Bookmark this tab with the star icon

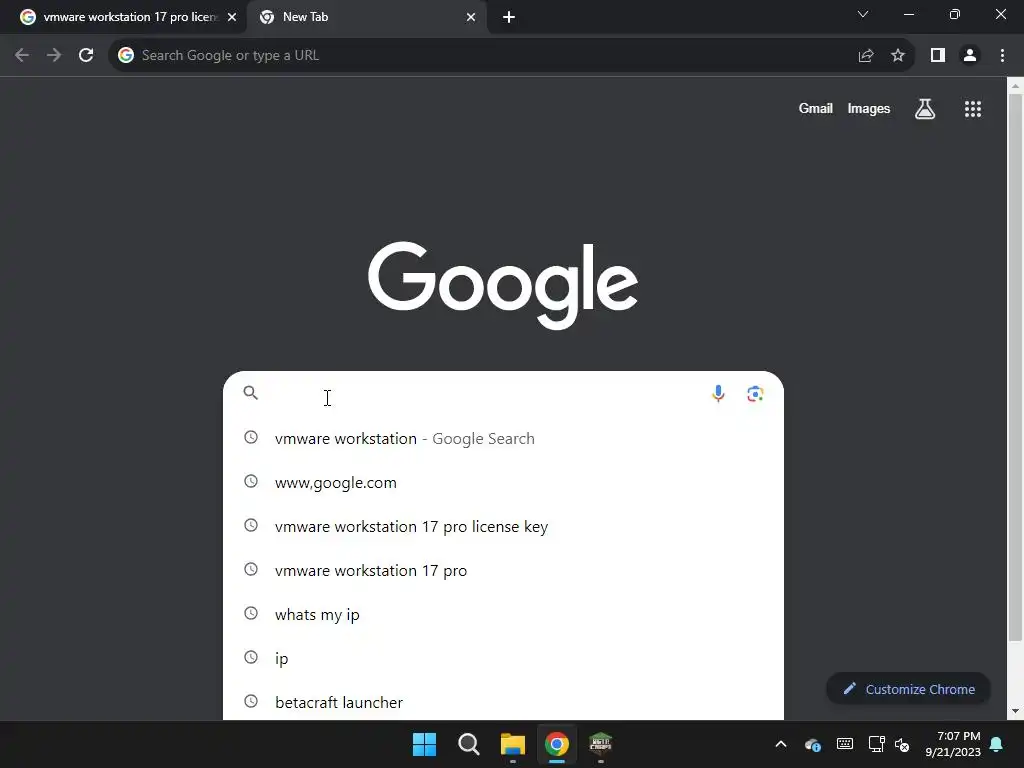point(898,56)
